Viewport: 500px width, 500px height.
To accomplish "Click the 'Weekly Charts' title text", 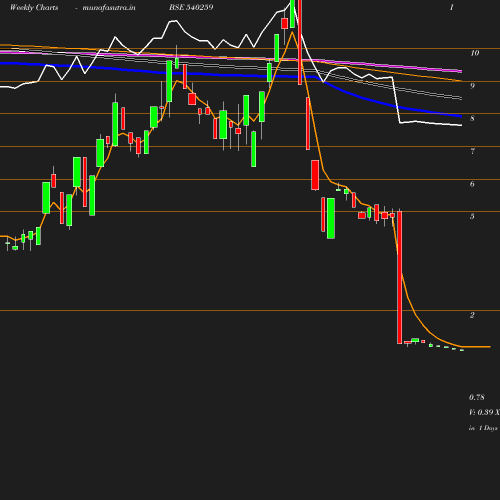I will tap(34, 7).
